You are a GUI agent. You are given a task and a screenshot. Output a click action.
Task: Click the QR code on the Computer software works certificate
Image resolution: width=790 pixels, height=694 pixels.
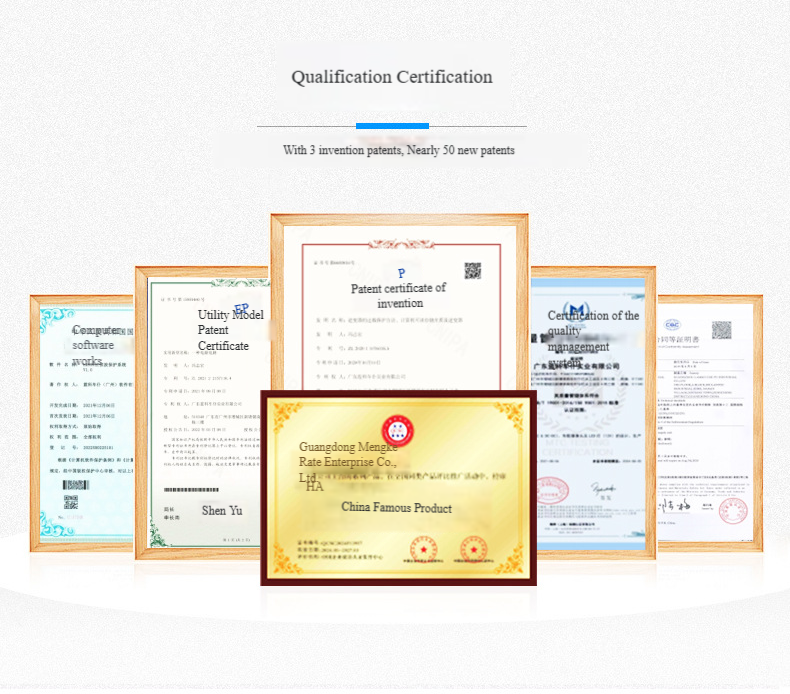[x=71, y=502]
